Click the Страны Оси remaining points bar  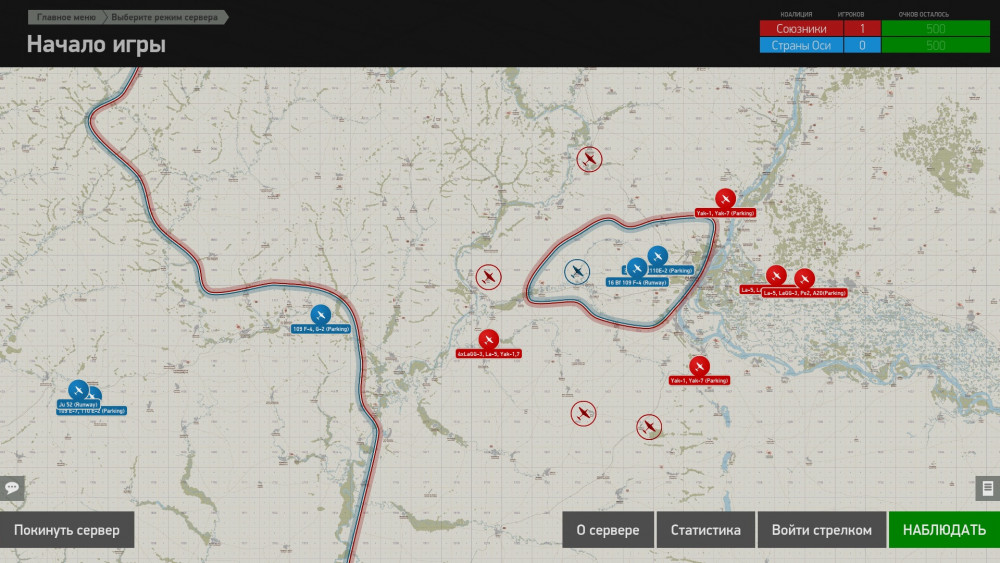pos(936,45)
